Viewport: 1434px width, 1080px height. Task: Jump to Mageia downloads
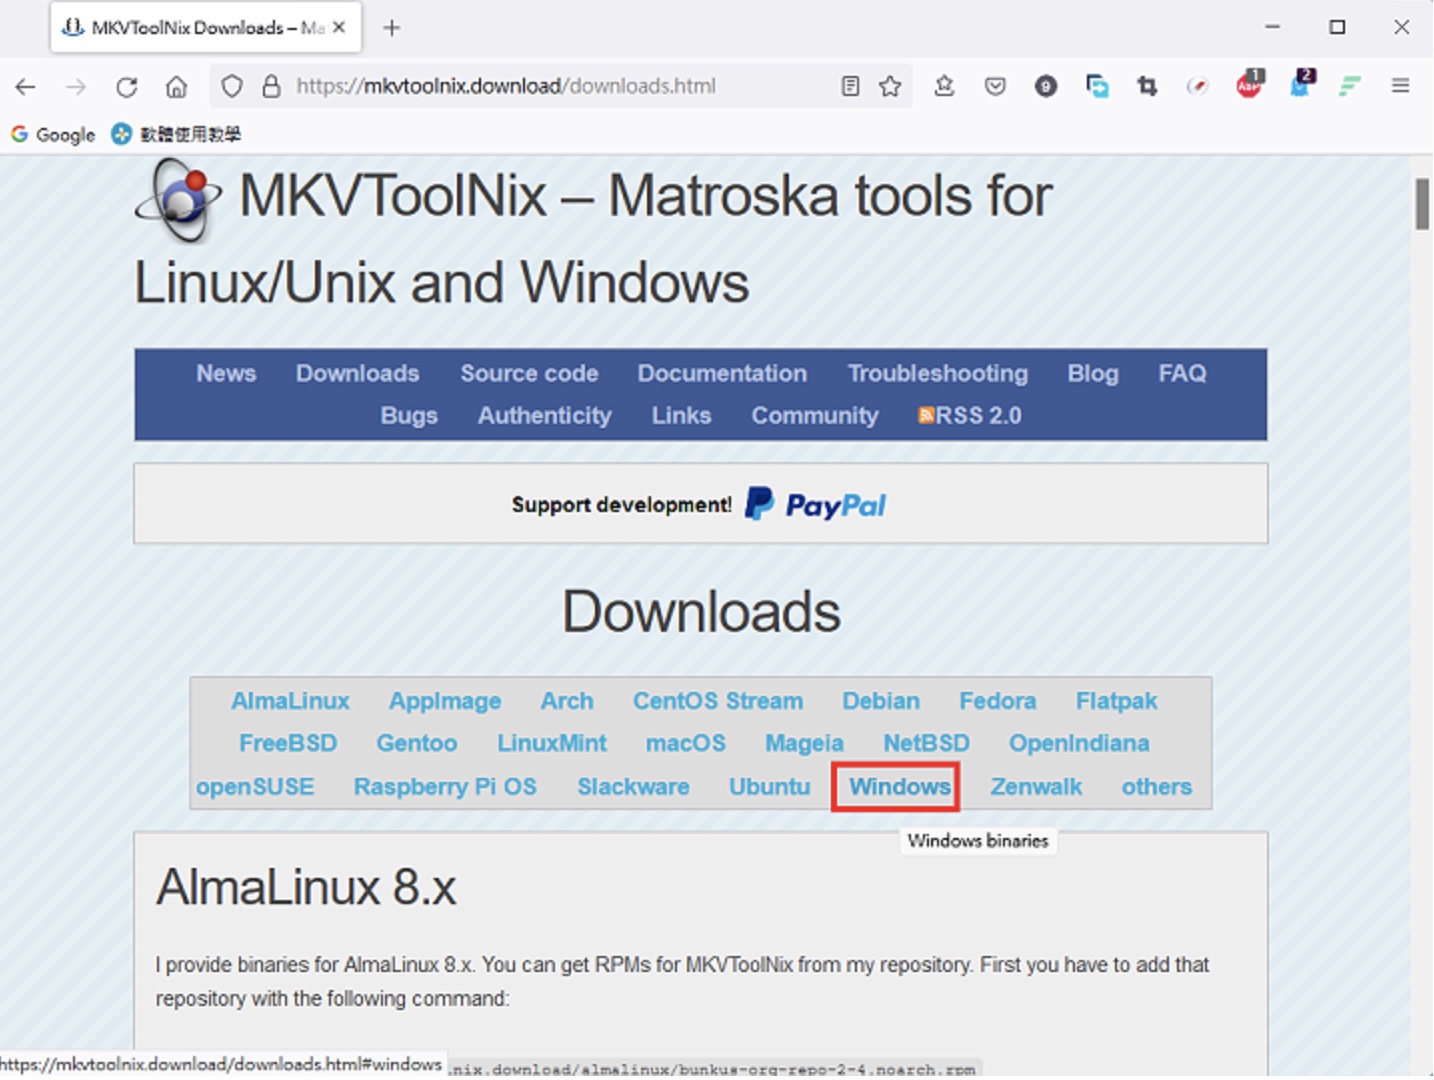(804, 744)
